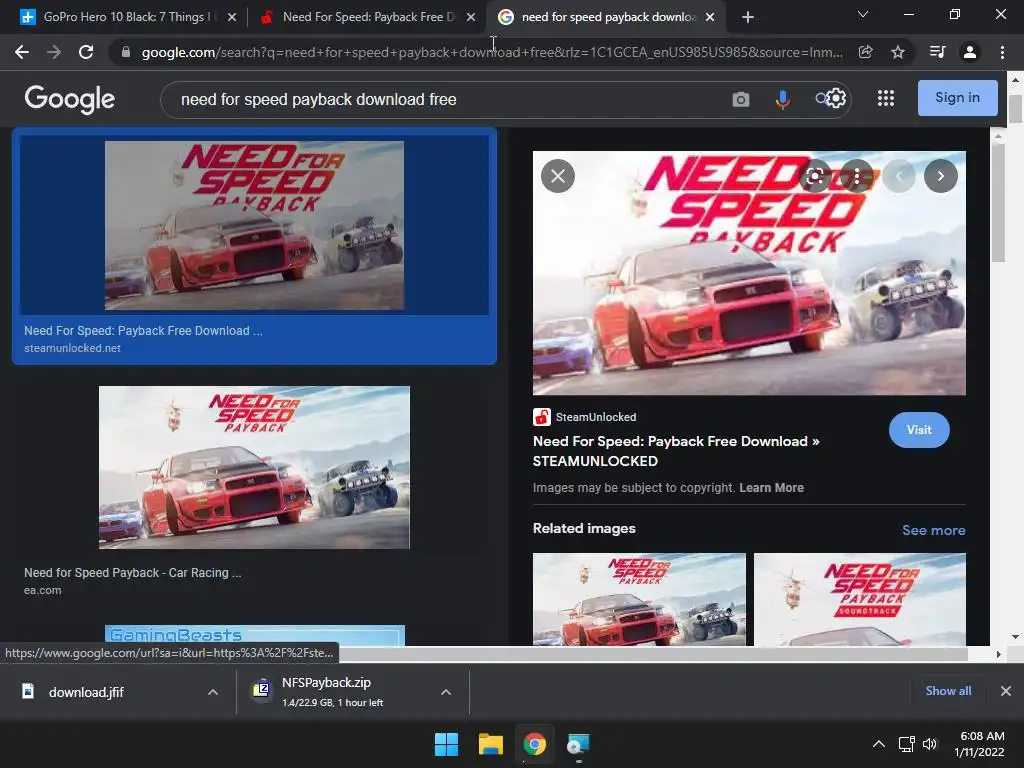Visit the SteamUnlocked page
This screenshot has height=768, width=1024.
coord(919,430)
